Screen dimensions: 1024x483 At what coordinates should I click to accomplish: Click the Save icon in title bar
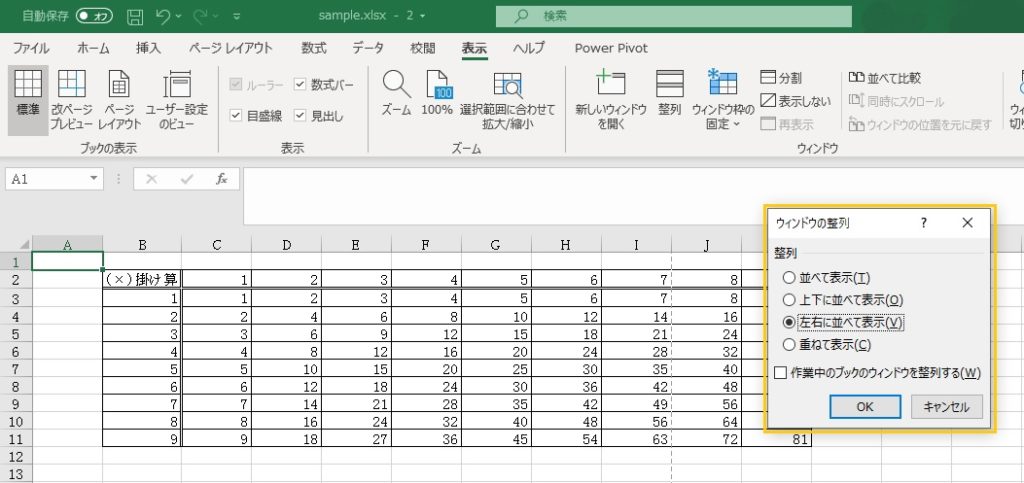click(135, 16)
